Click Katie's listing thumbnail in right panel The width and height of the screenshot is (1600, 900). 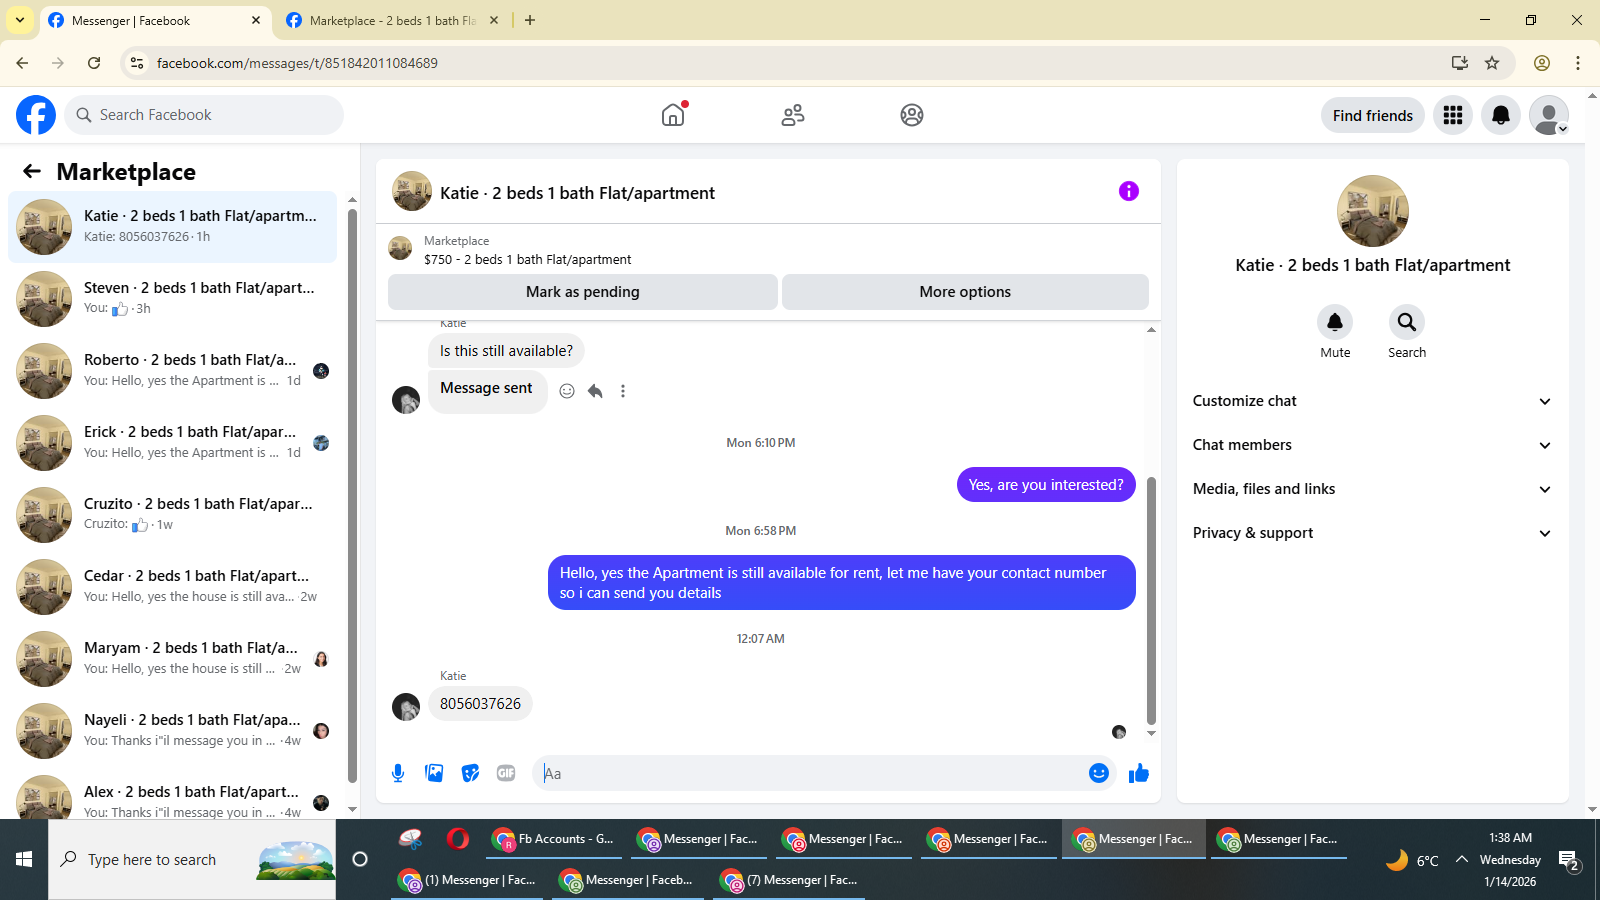tap(1373, 211)
